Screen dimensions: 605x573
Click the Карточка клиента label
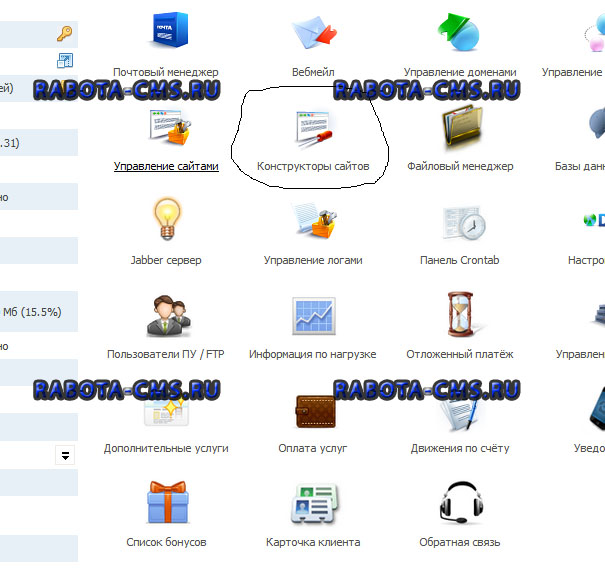313,542
